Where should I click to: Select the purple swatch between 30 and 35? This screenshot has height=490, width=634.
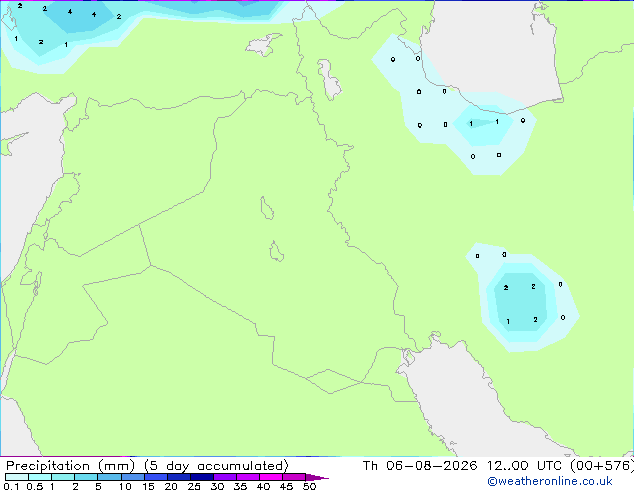pos(225,477)
